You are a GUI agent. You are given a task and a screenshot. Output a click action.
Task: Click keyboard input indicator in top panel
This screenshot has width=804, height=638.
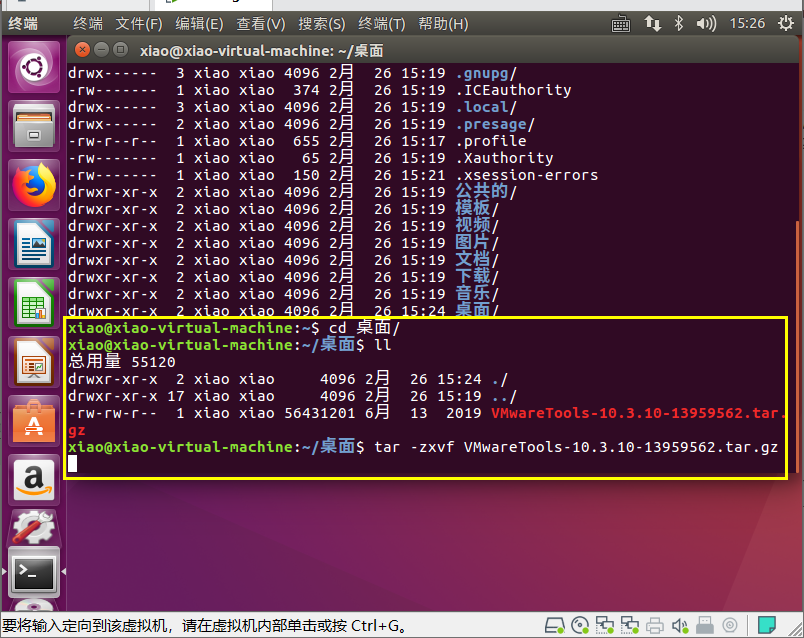click(620, 24)
